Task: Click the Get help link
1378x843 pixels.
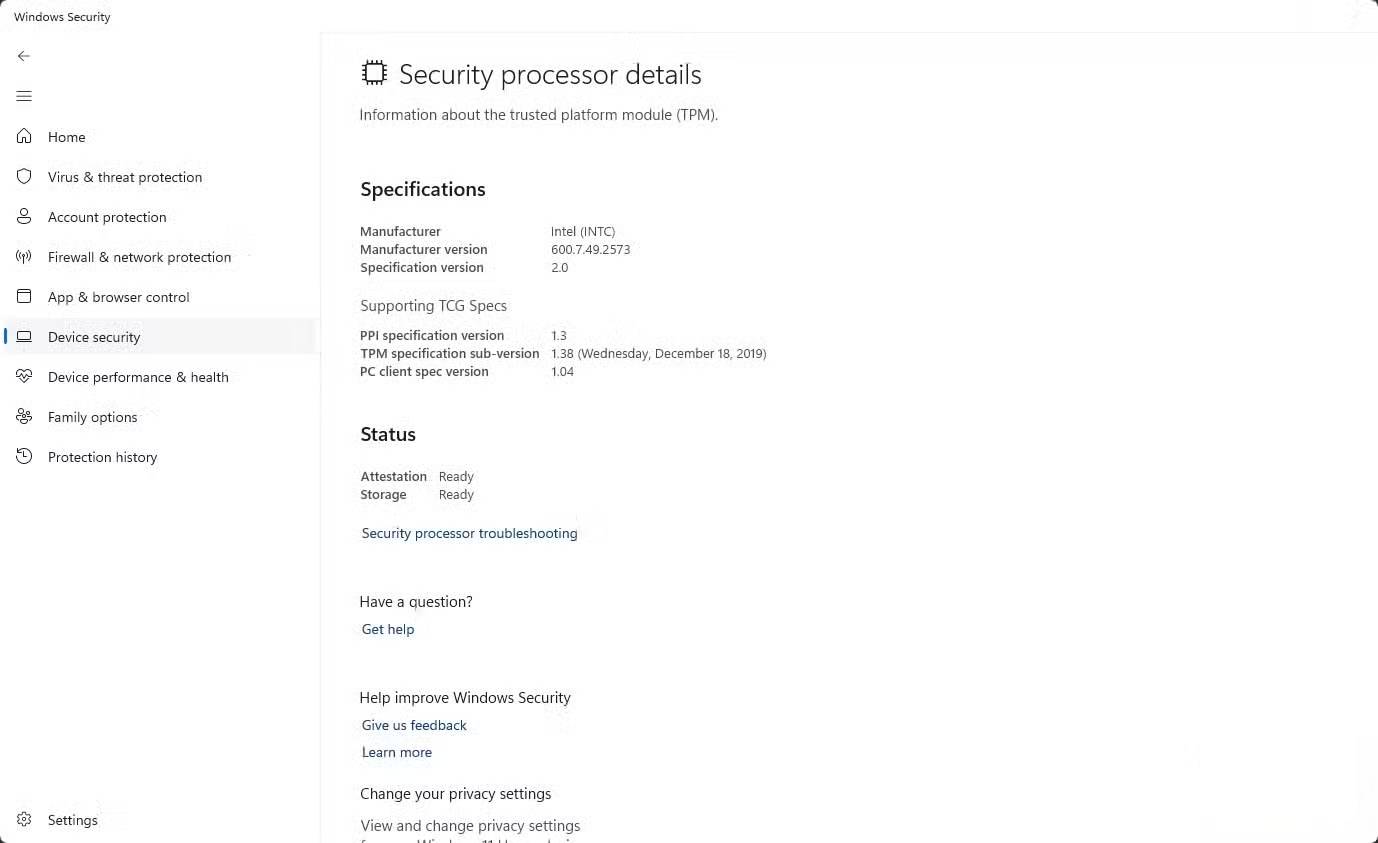Action: 388,629
